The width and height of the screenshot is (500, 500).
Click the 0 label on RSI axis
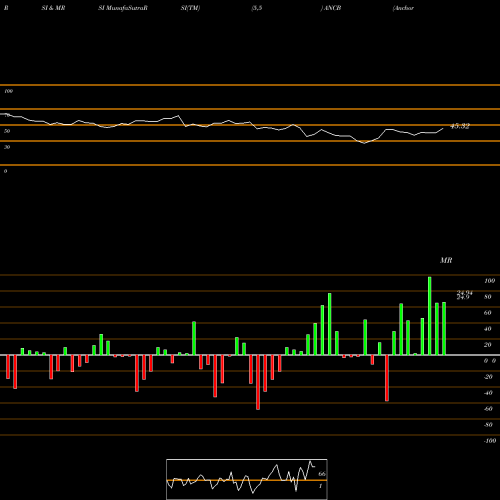(x=5, y=171)
